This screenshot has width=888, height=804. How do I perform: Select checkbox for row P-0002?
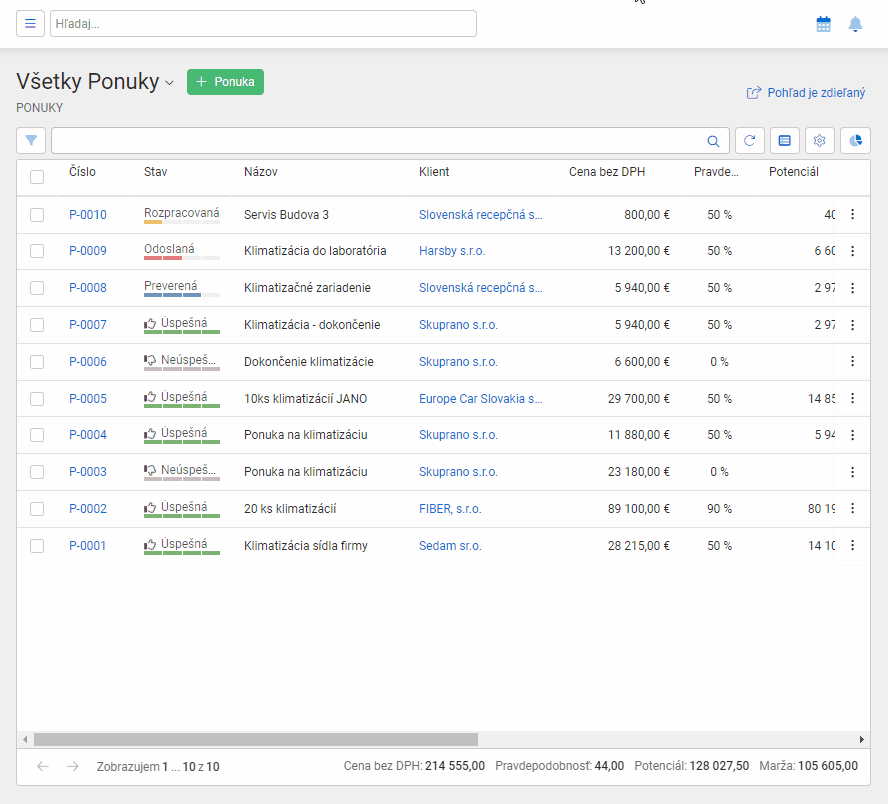37,509
